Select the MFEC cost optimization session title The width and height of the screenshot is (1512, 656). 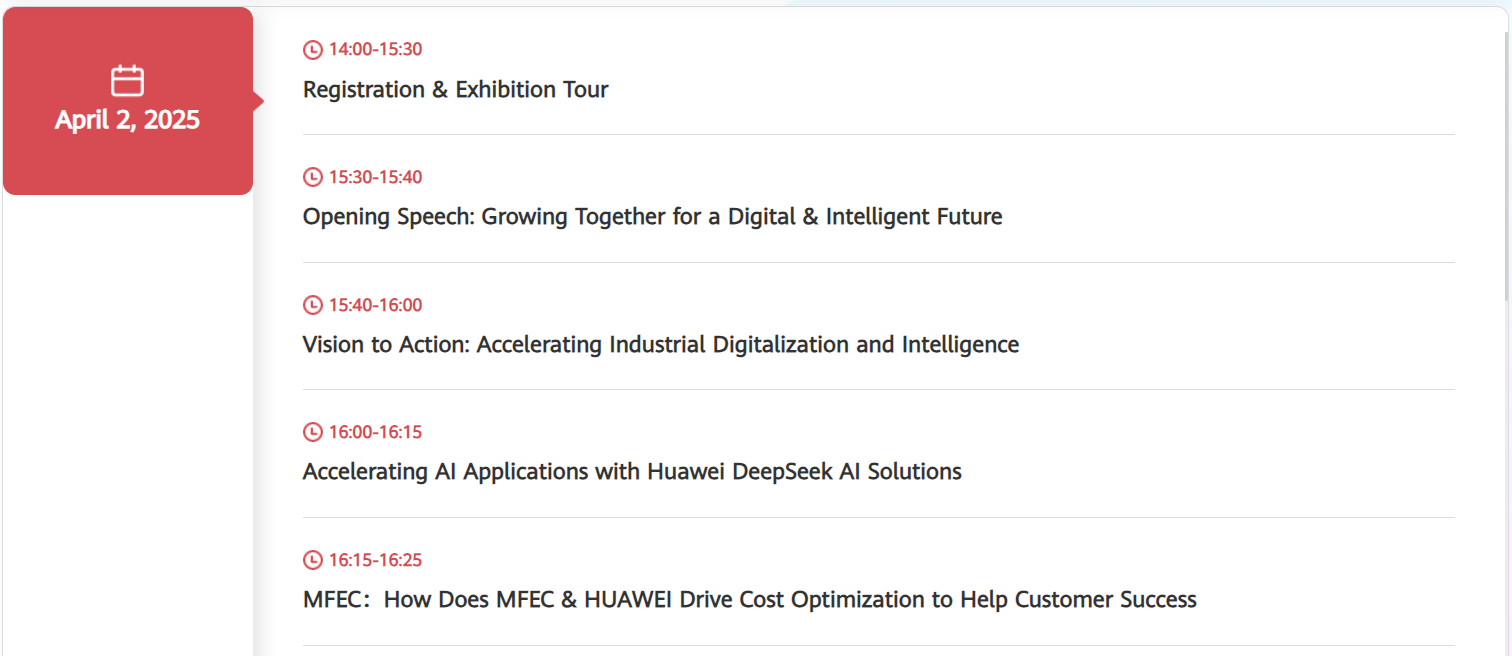(x=750, y=600)
